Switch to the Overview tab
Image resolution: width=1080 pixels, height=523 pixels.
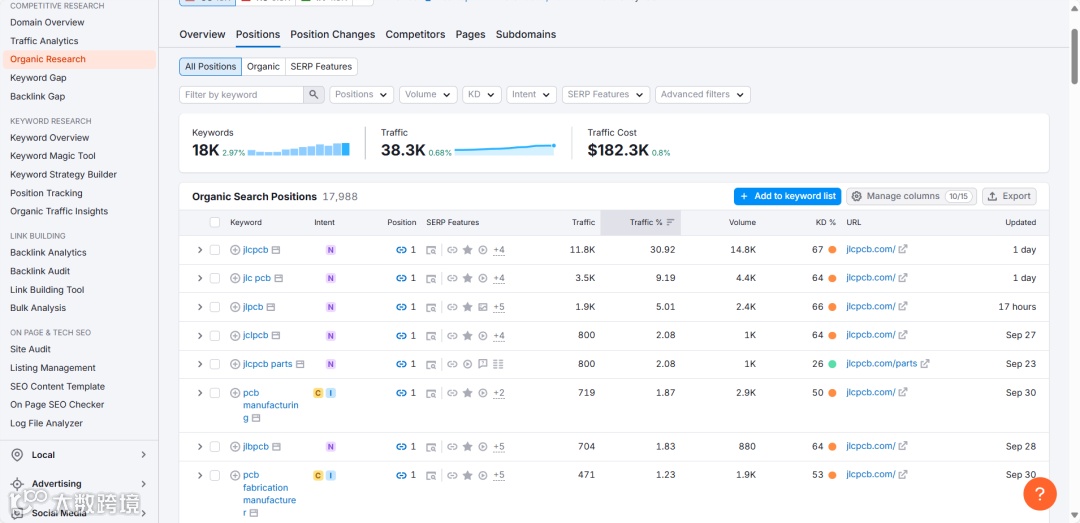click(x=202, y=34)
